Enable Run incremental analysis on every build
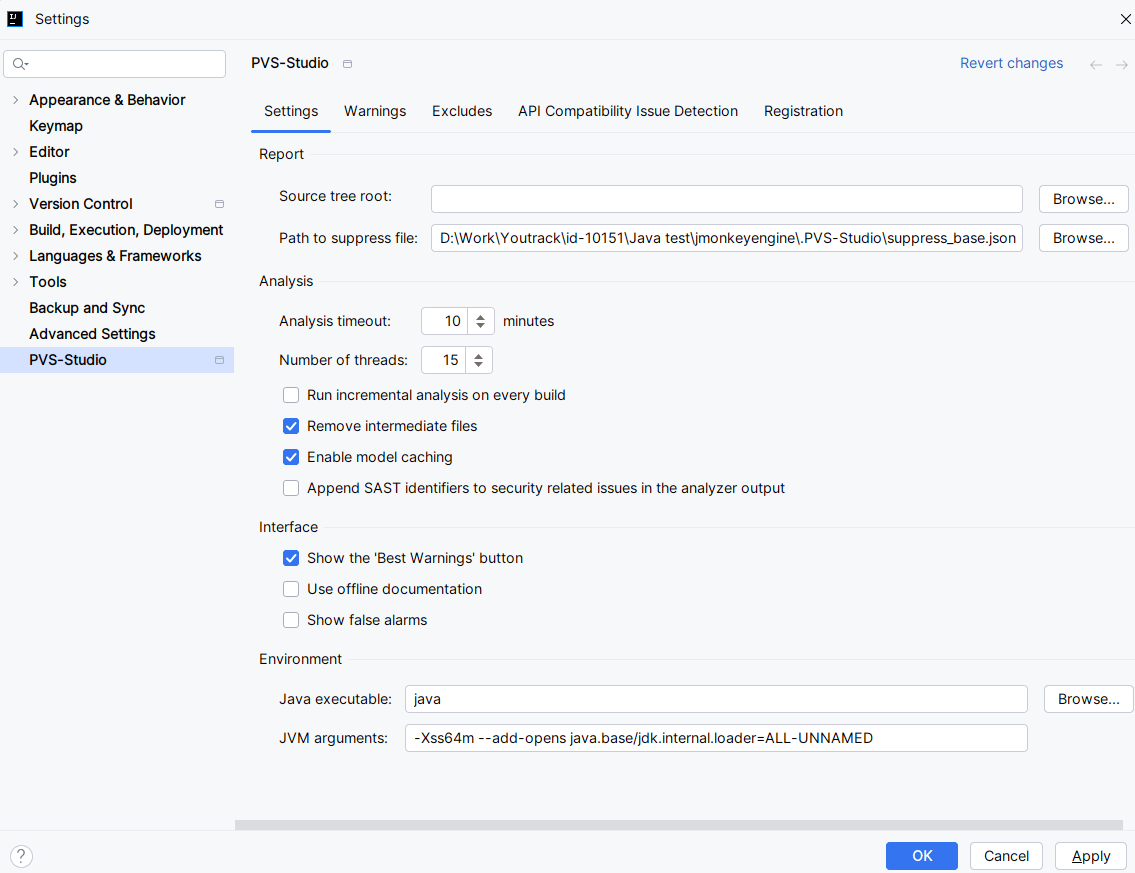The image size is (1135, 873). coord(291,395)
